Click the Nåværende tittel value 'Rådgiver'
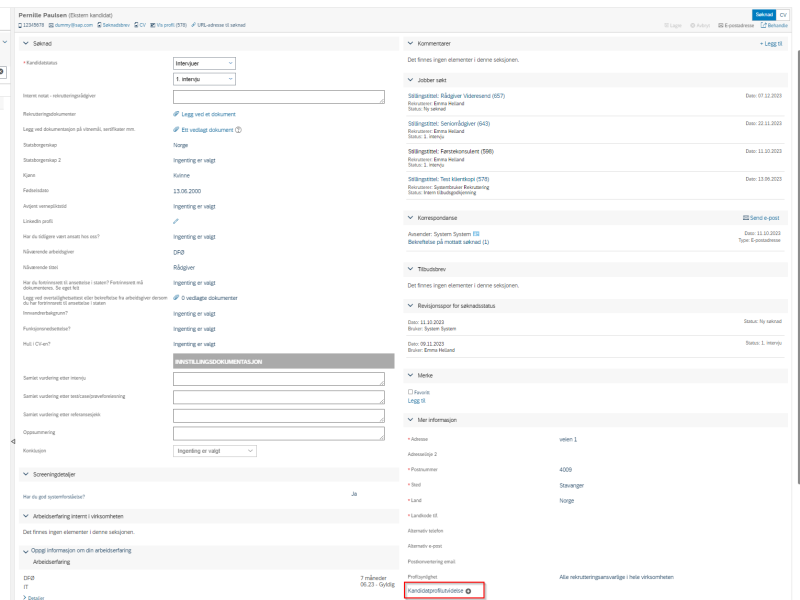This screenshot has height=600, width=800. [184, 267]
